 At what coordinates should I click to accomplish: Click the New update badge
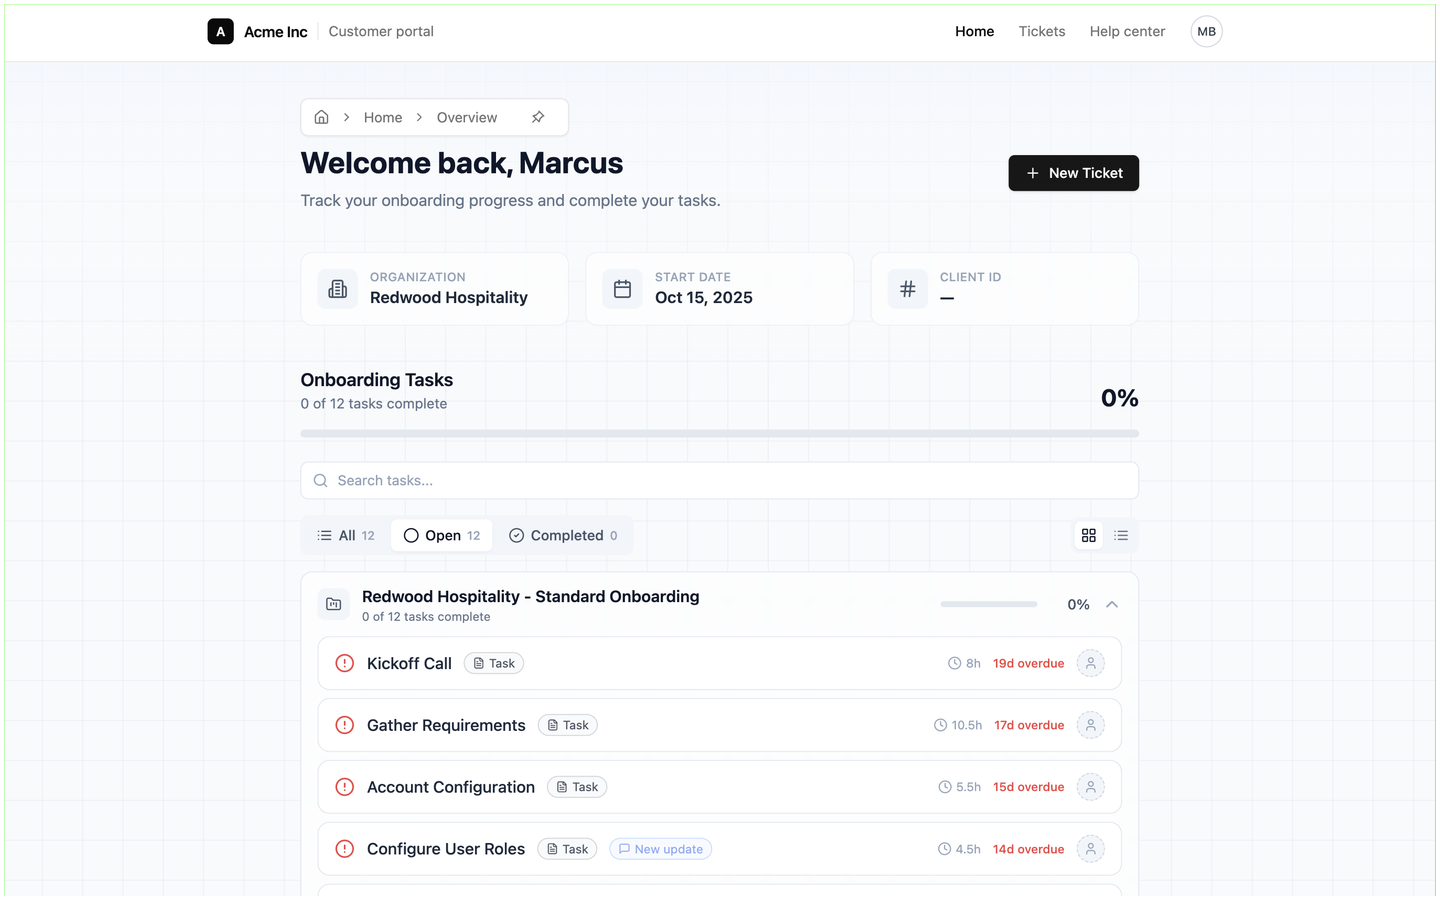pyautogui.click(x=660, y=849)
